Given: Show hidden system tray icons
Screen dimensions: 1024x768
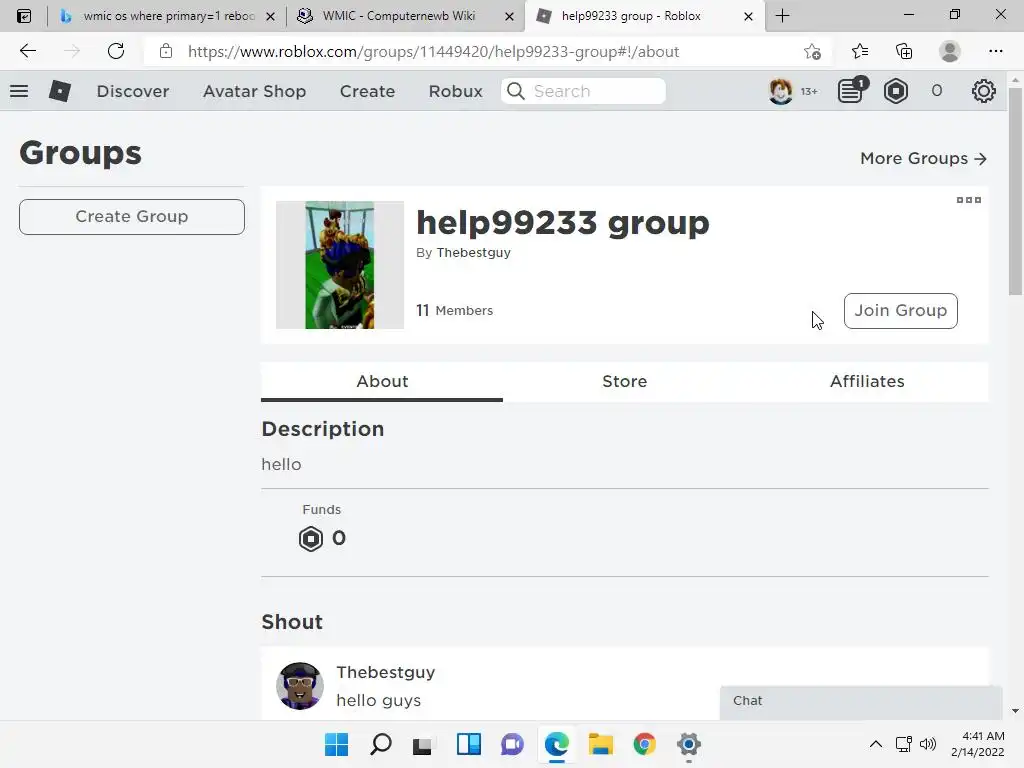Looking at the screenshot, I should pyautogui.click(x=876, y=744).
